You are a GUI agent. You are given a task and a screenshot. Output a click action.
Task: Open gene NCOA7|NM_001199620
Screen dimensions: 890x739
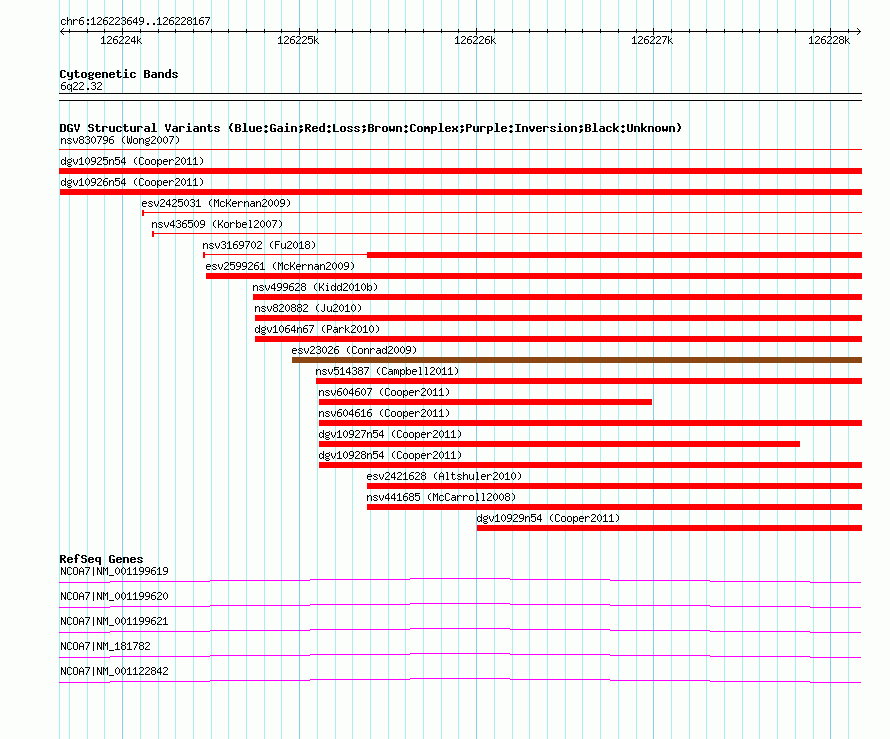pos(114,597)
